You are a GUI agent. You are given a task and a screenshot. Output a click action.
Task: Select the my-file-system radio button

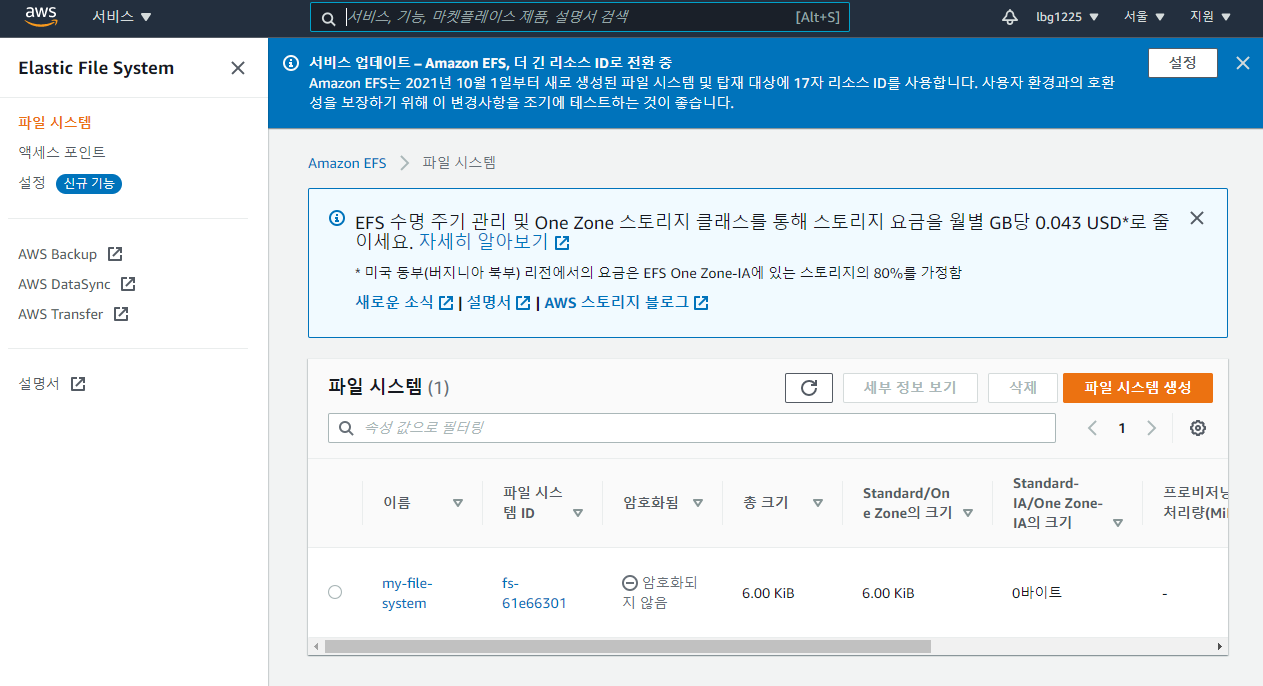tap(335, 592)
